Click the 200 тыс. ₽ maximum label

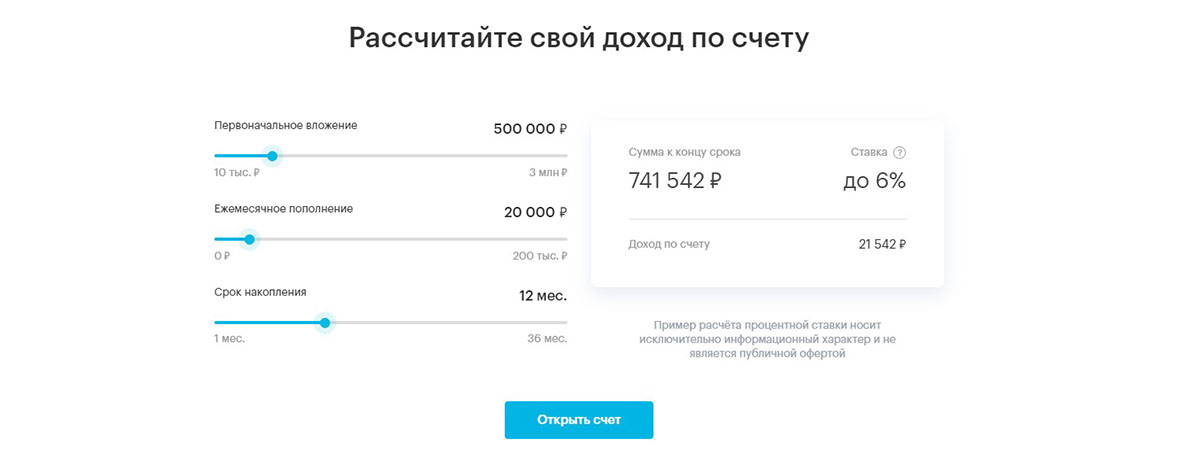click(x=540, y=255)
